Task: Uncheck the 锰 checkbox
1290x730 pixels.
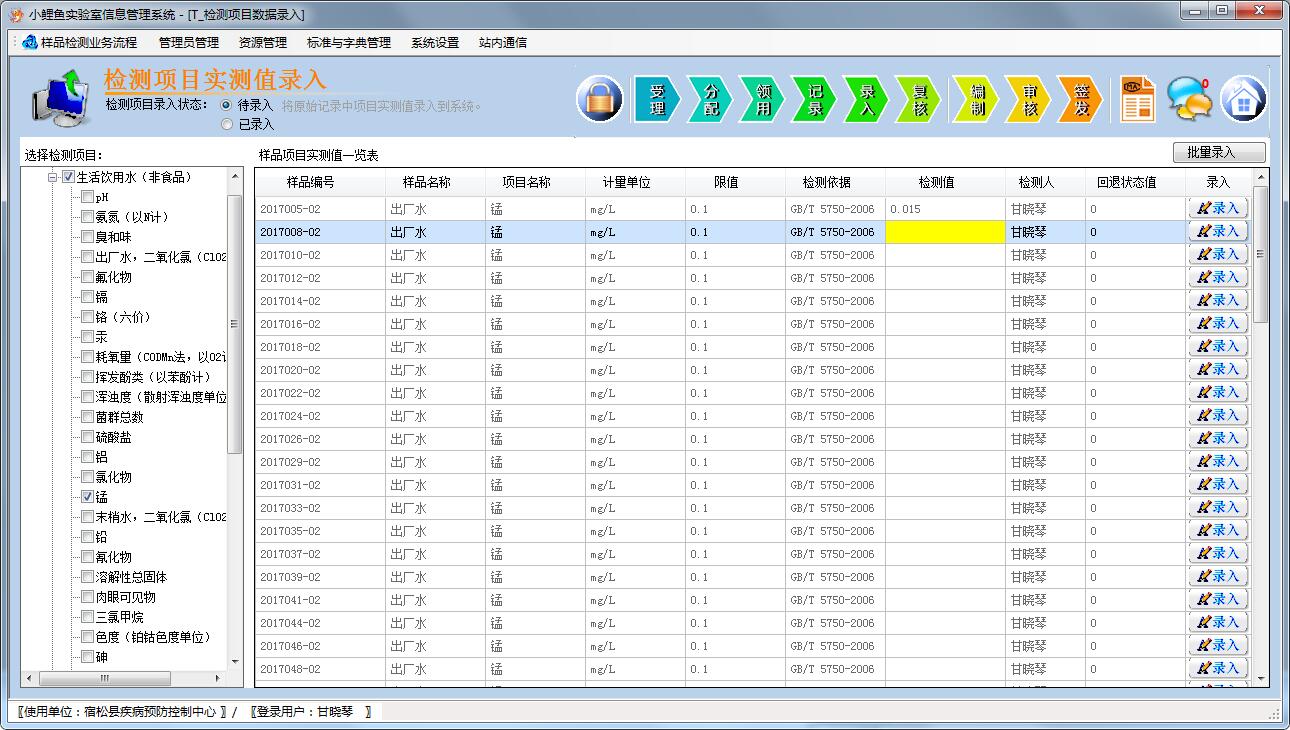Action: coord(88,497)
